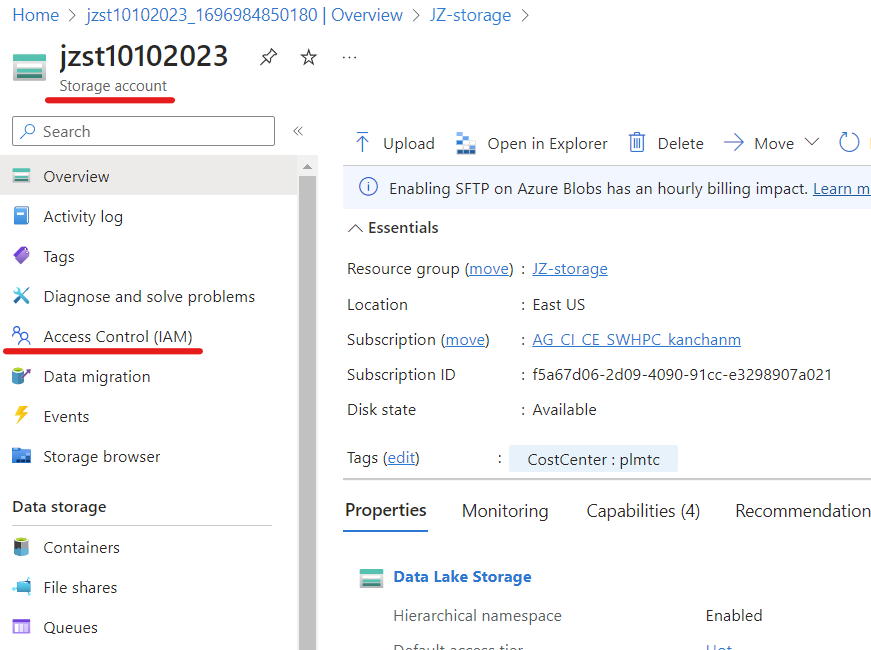This screenshot has width=871, height=650.
Task: Switch to the Monitoring tab
Action: tap(505, 511)
